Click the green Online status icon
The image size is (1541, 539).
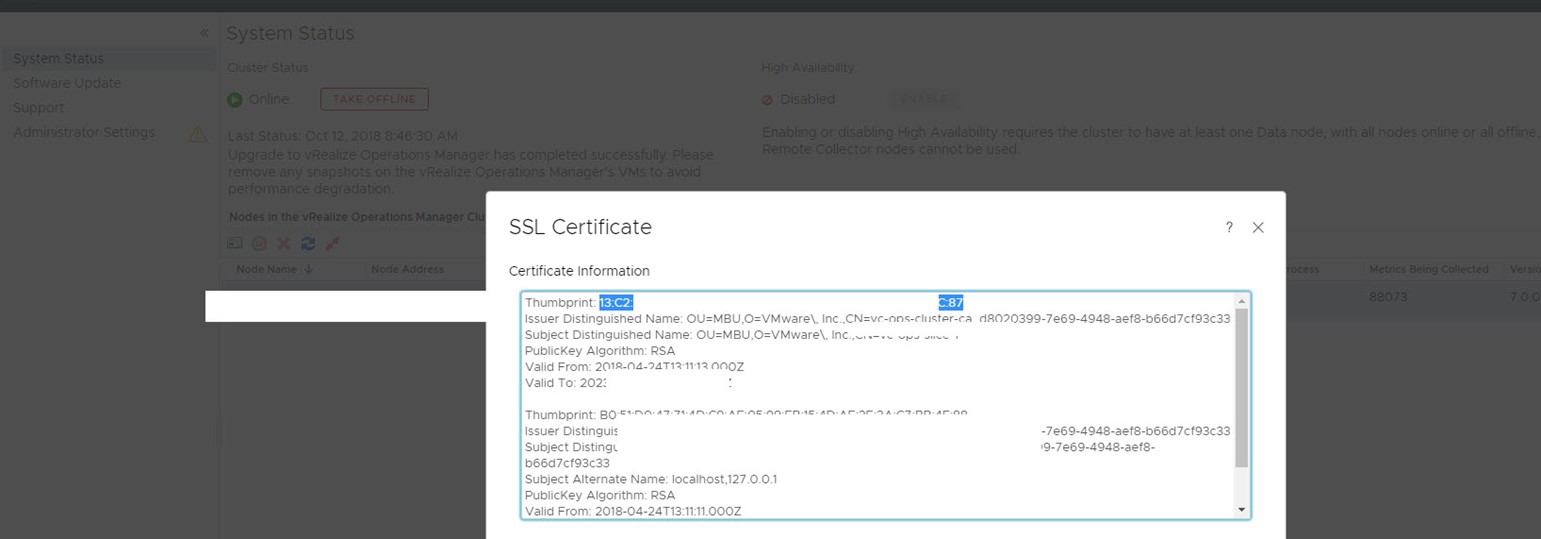pyautogui.click(x=235, y=99)
